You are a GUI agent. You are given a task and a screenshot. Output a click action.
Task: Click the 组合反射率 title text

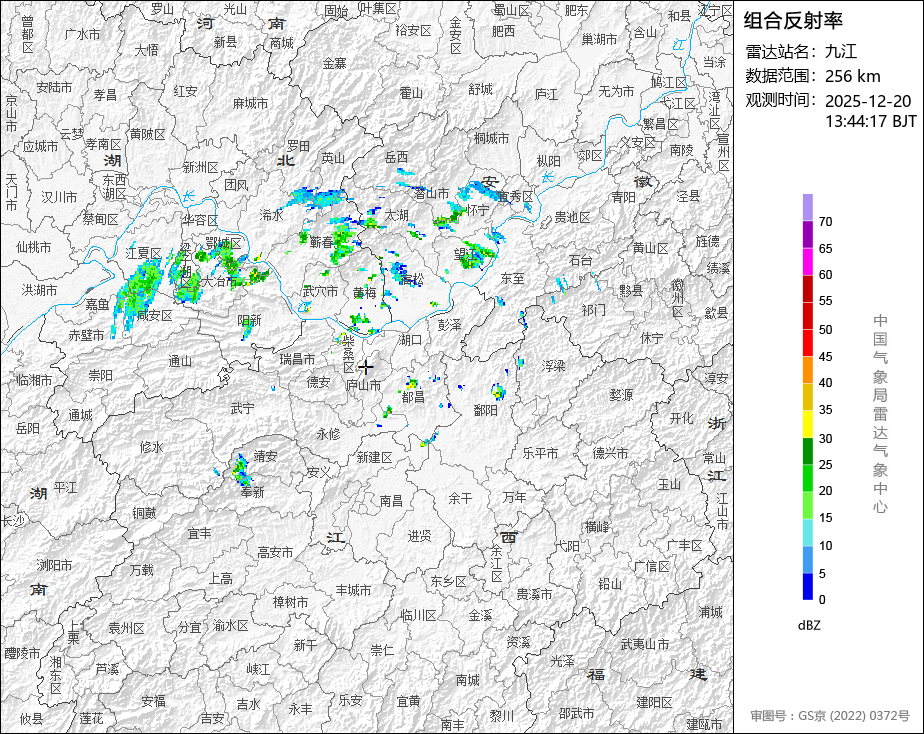793,21
